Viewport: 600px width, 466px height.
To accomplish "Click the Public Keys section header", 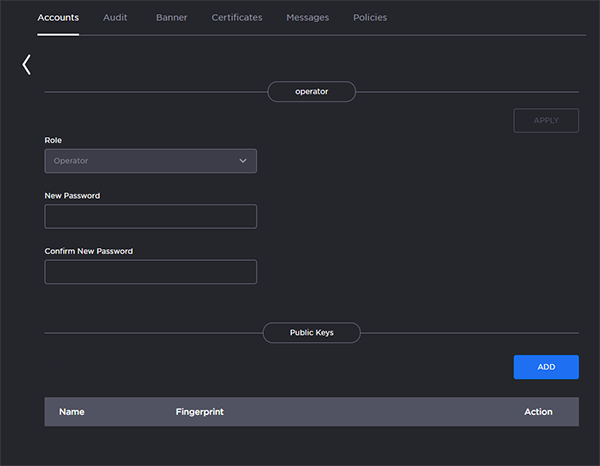I will tap(311, 332).
